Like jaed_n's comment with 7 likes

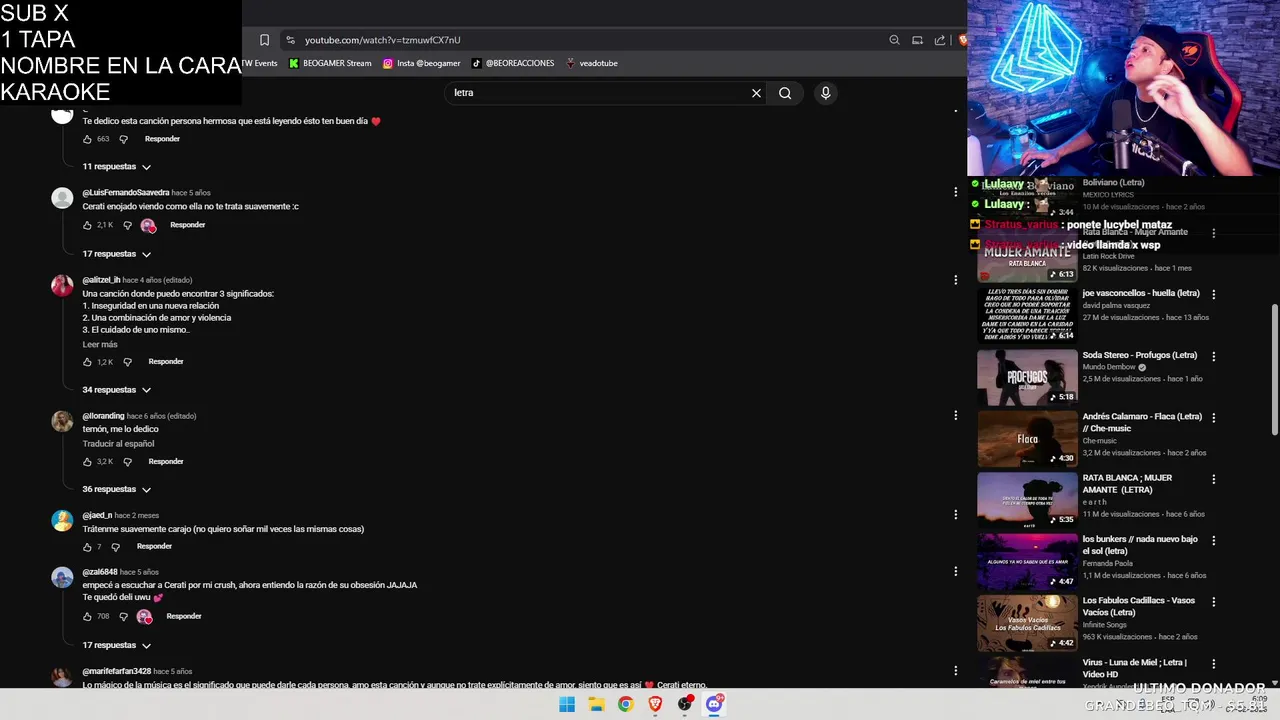tap(87, 547)
